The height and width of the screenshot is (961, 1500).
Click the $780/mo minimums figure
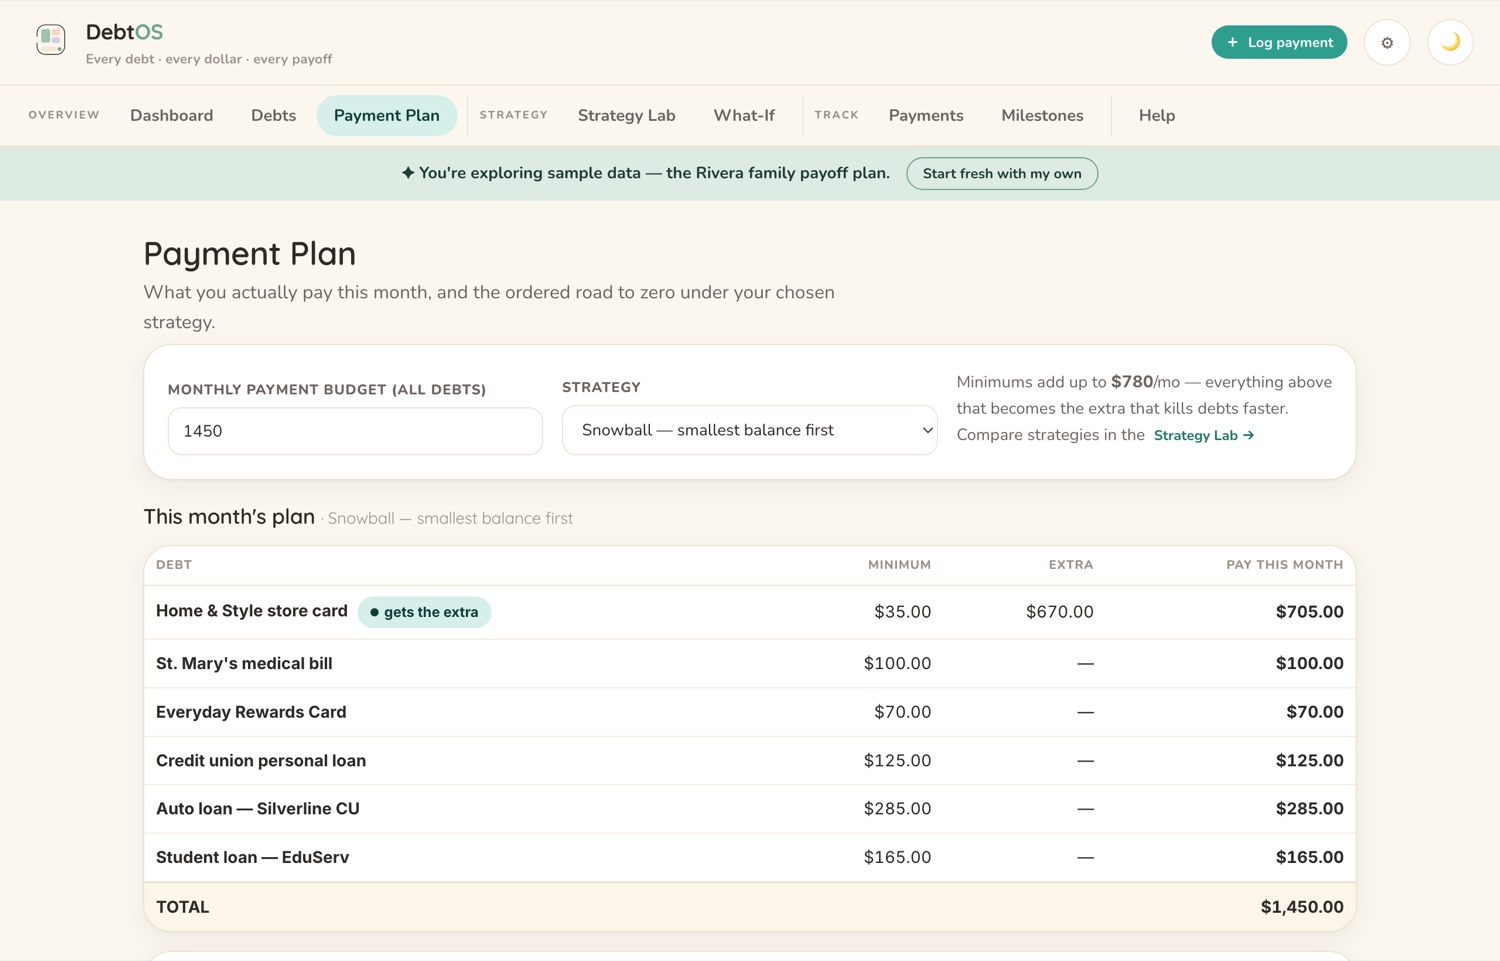(x=1146, y=382)
